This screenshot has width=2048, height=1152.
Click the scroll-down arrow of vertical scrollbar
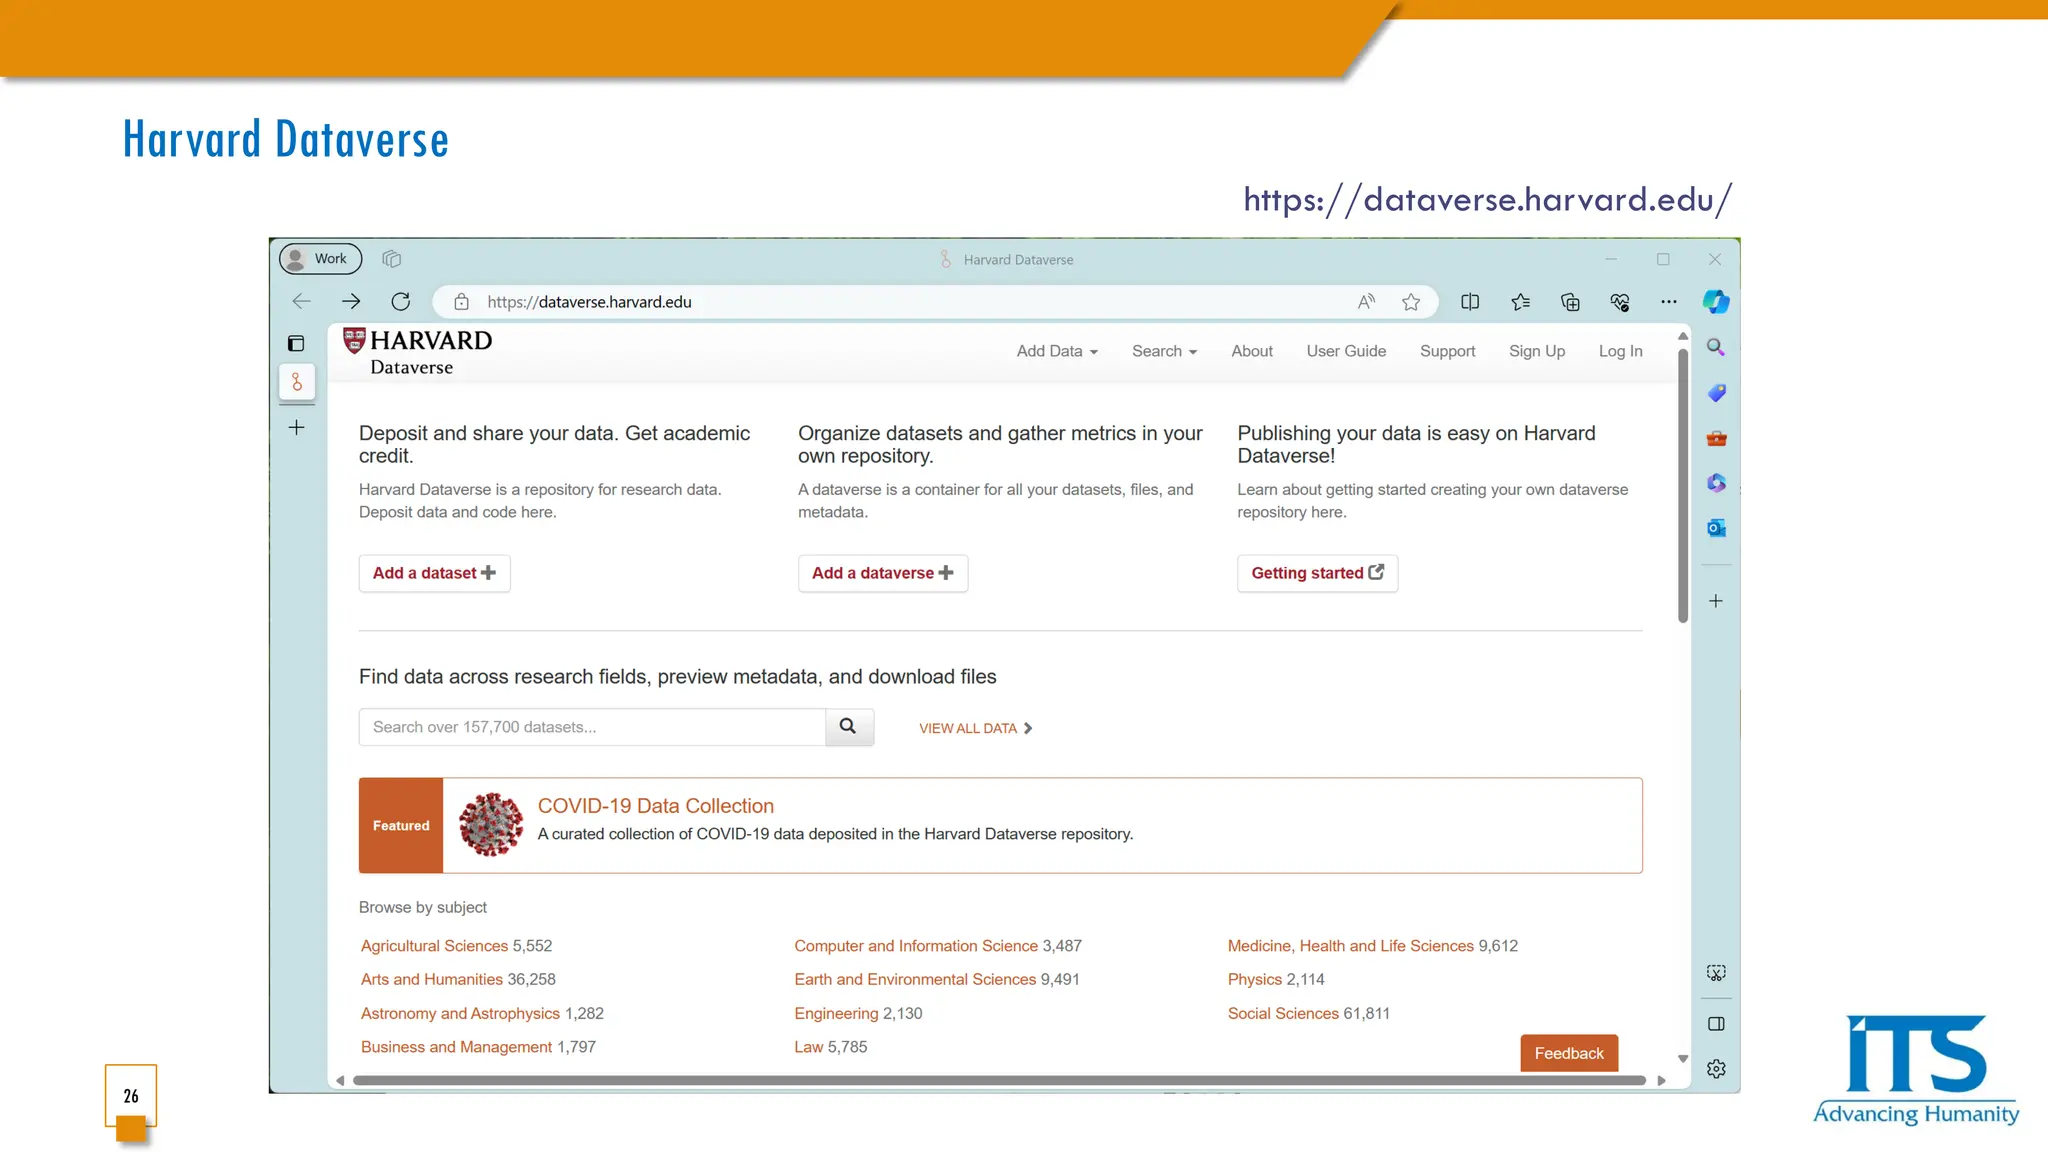click(1683, 1058)
